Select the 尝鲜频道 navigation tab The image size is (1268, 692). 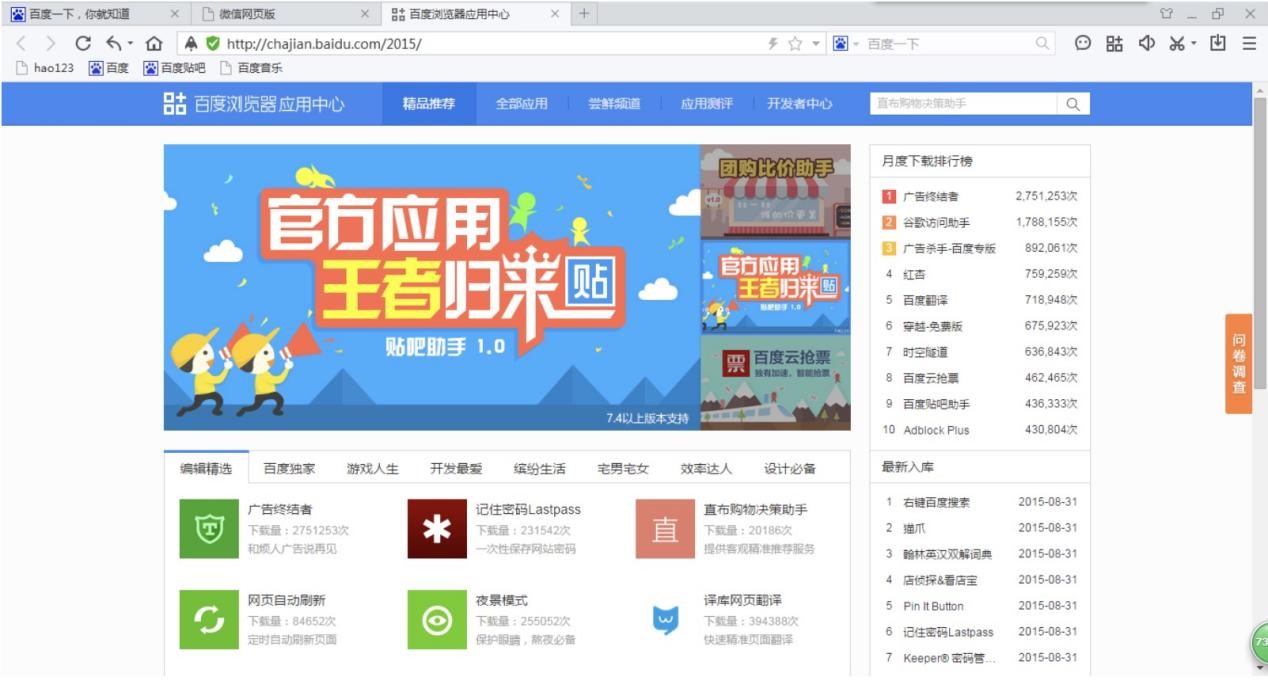614,104
